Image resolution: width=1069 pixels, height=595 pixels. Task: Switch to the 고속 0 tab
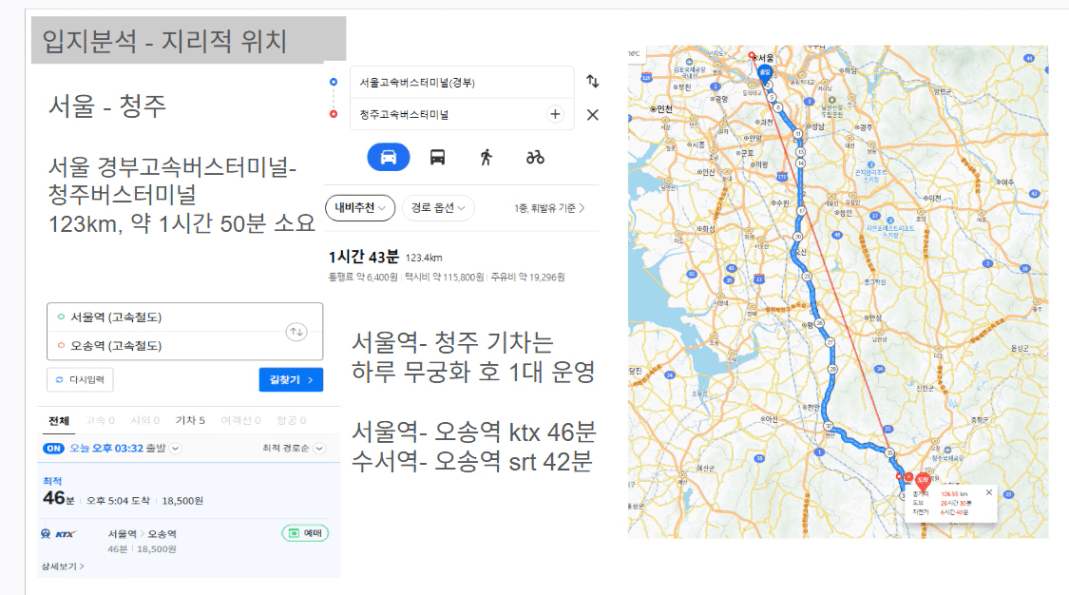click(100, 421)
